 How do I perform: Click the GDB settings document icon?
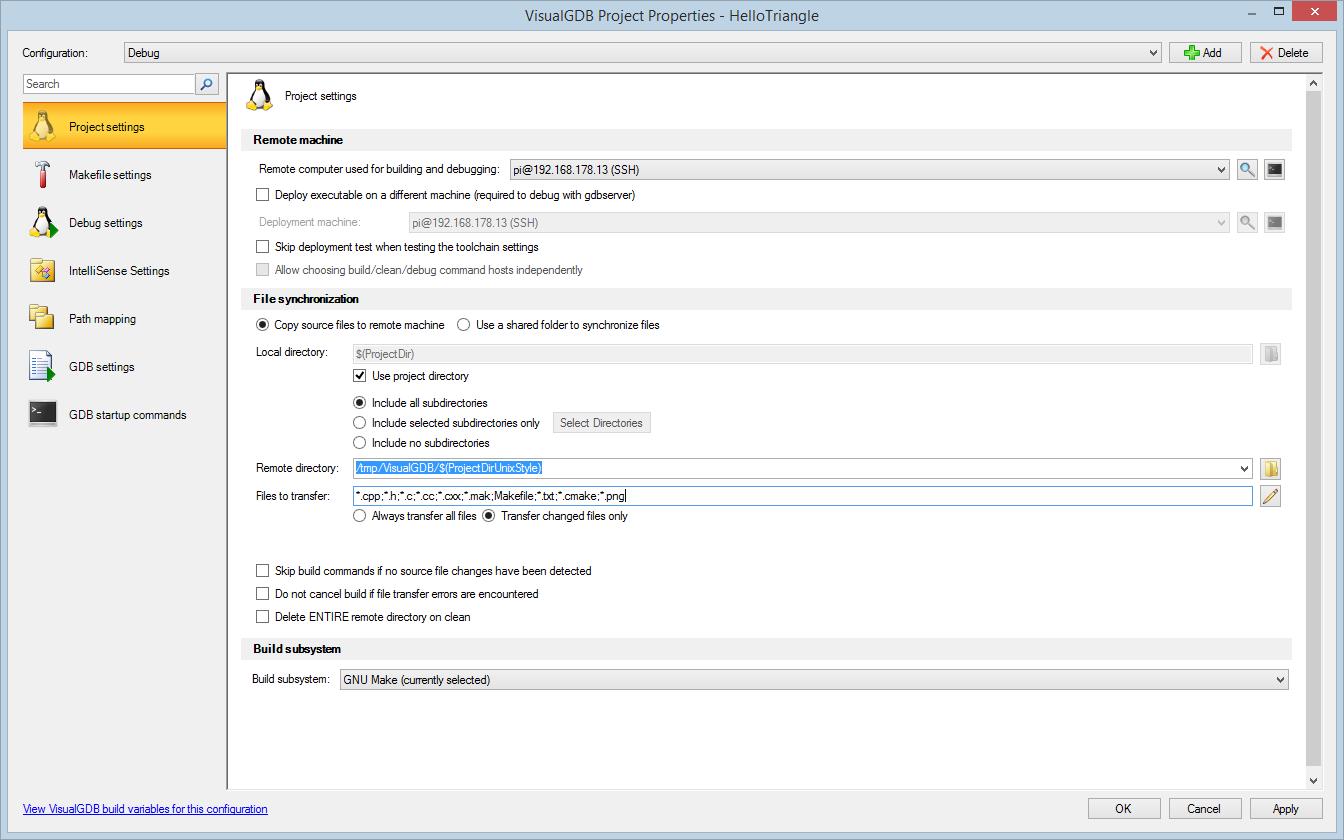(42, 367)
